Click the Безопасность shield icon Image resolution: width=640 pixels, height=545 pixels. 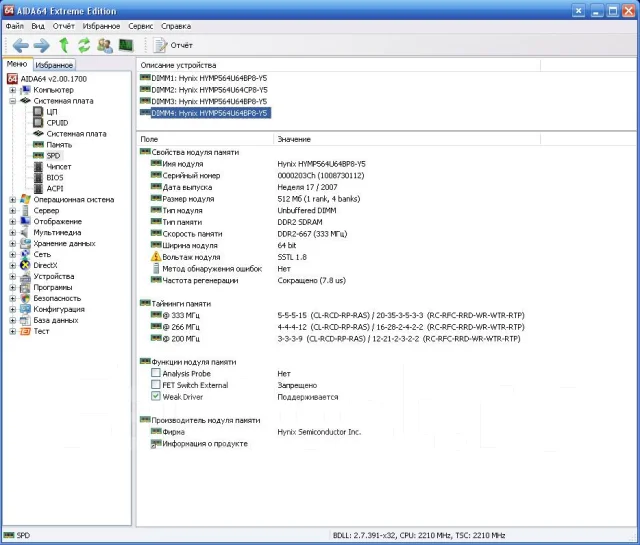point(25,298)
